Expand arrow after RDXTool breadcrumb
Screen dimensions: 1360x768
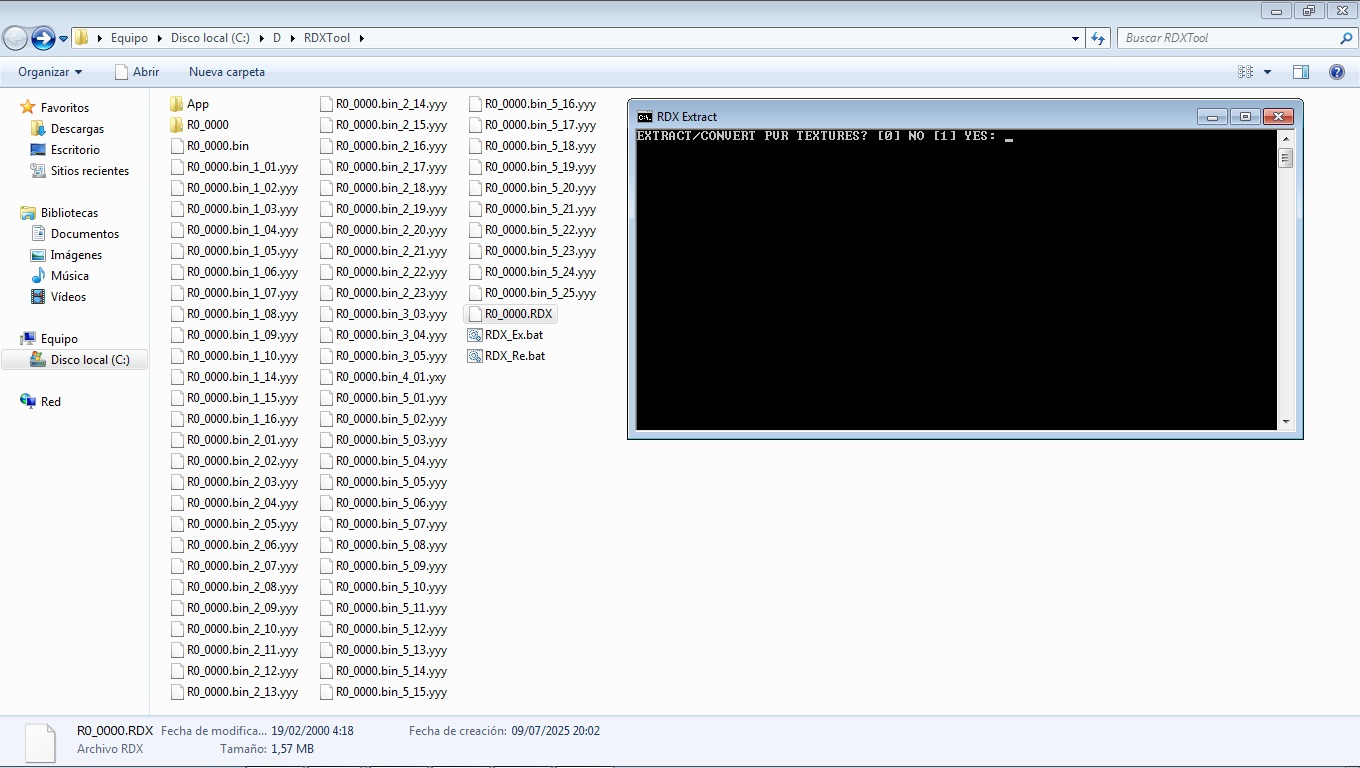[x=361, y=38]
